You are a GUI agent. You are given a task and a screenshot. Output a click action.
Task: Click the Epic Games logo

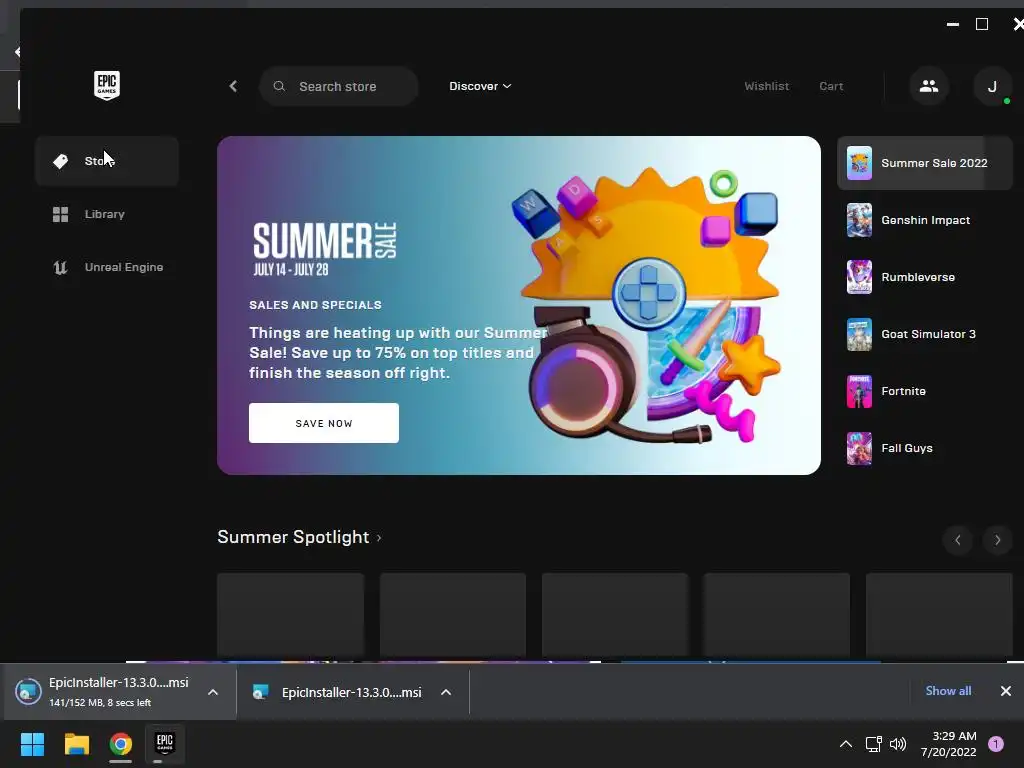[x=106, y=86]
